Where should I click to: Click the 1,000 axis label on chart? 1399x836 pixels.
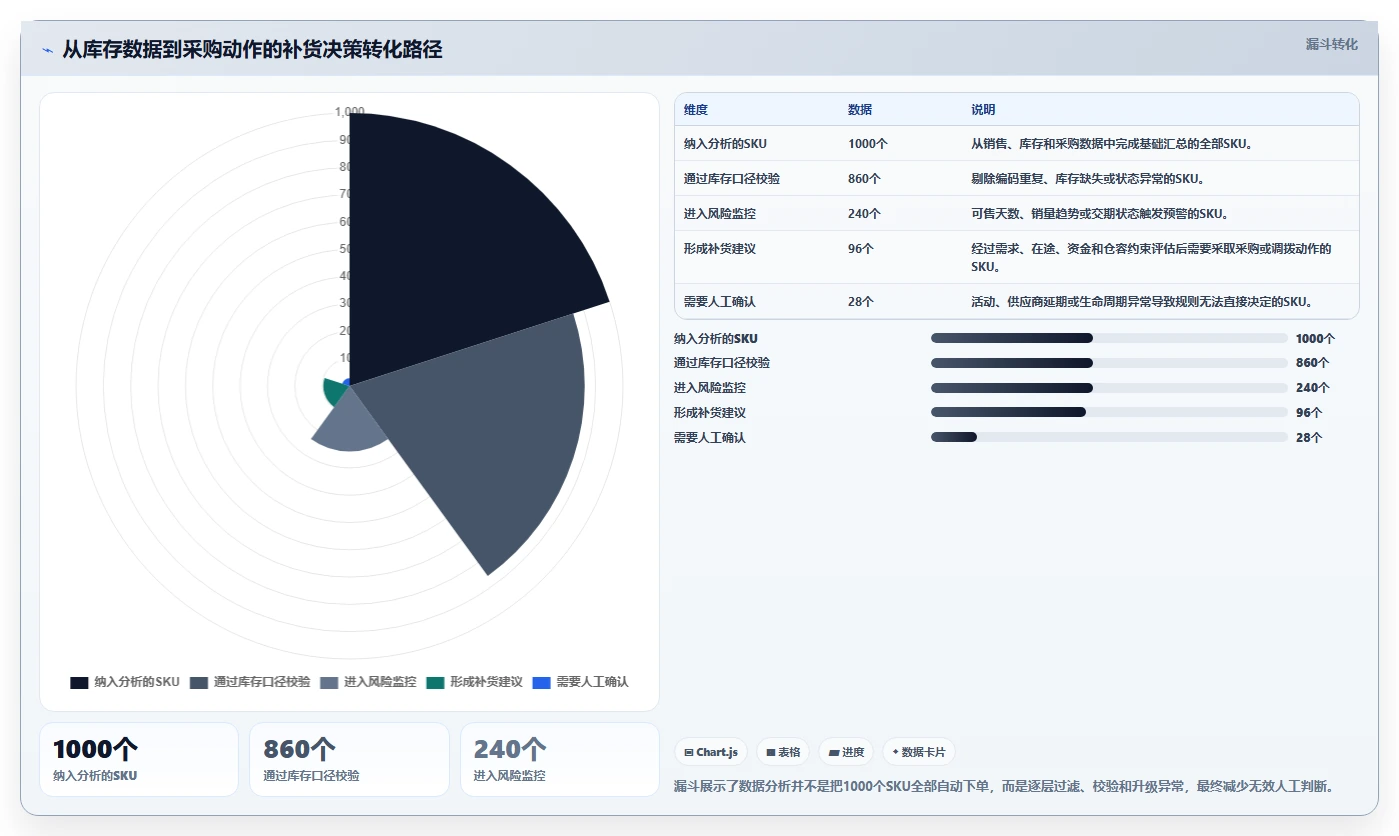tap(350, 112)
